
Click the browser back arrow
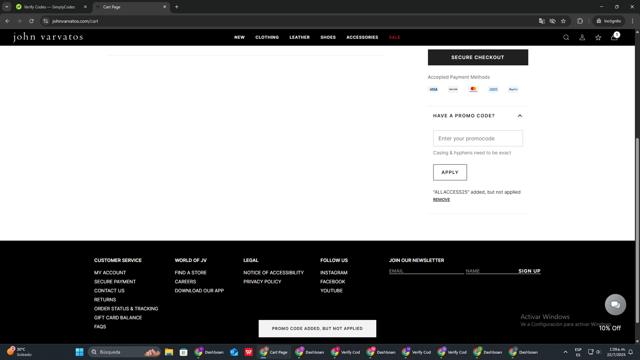pos(7,21)
